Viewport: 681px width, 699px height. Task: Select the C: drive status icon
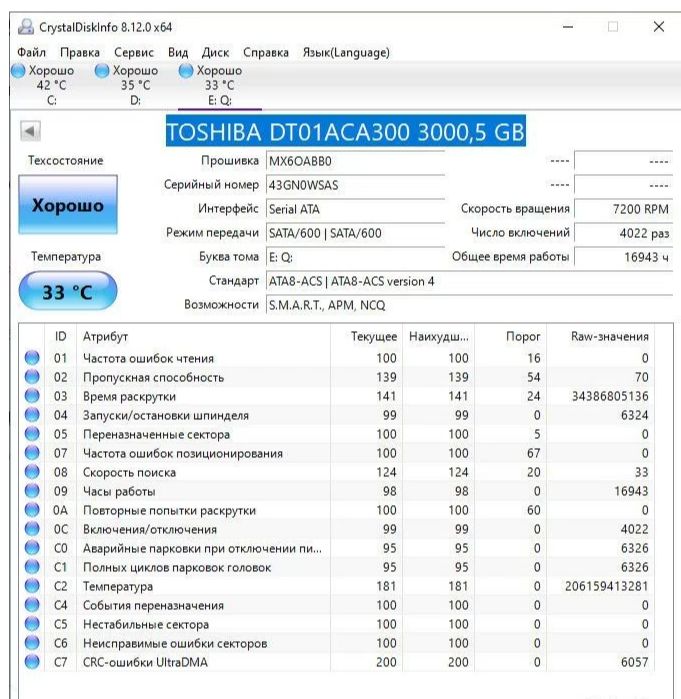pos(18,71)
